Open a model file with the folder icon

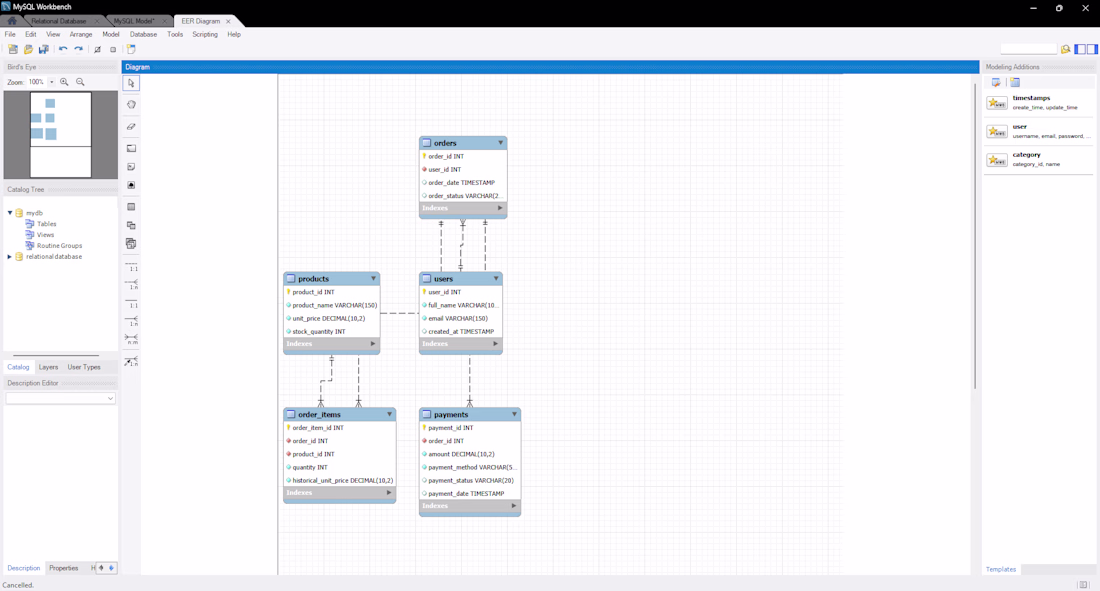28,49
